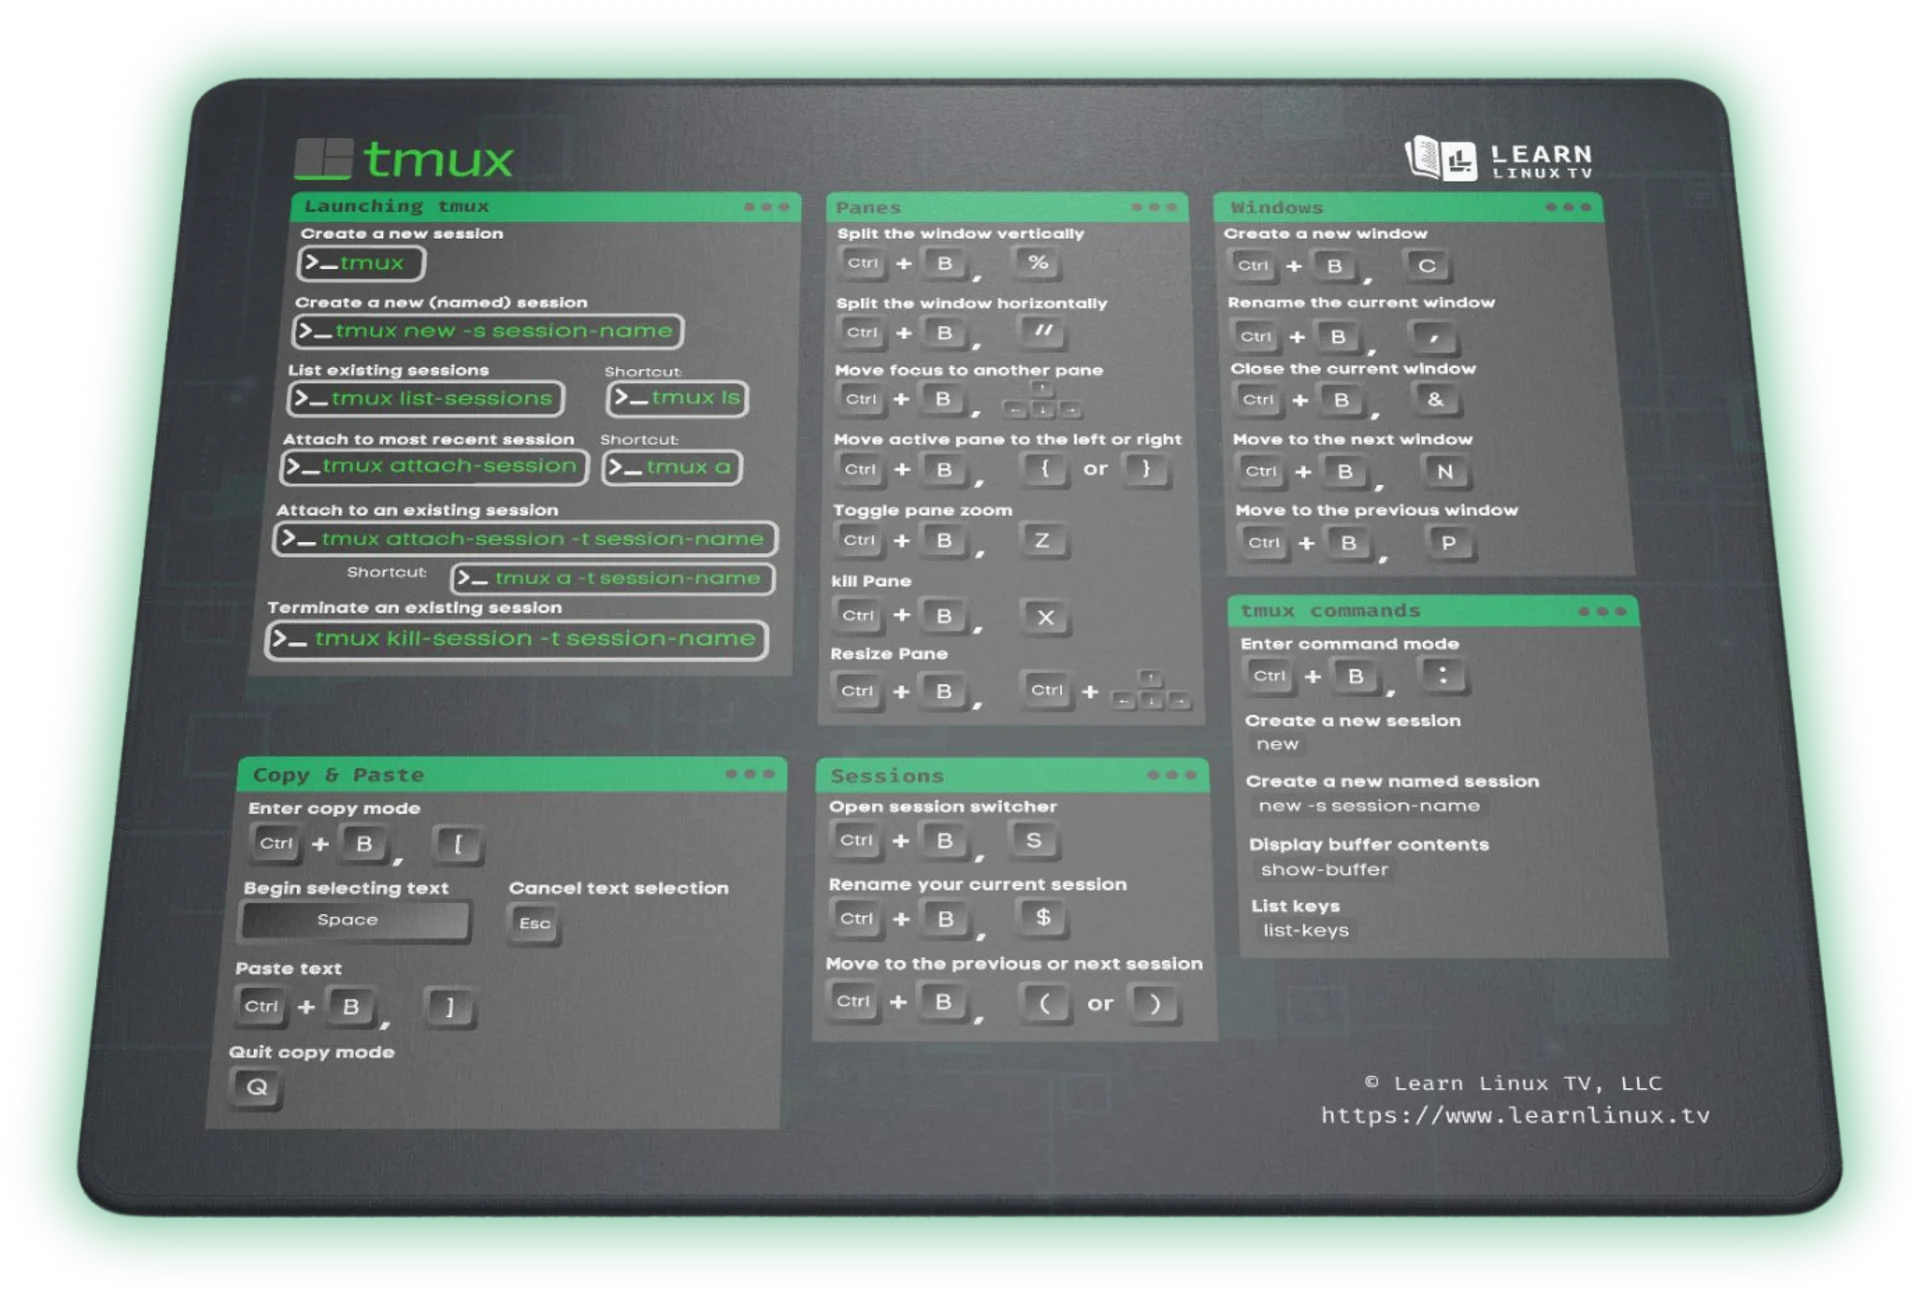Viewport: 1920px width, 1296px height.
Task: Click the Ctrl key in Enter command mode row
Action: (x=1269, y=676)
